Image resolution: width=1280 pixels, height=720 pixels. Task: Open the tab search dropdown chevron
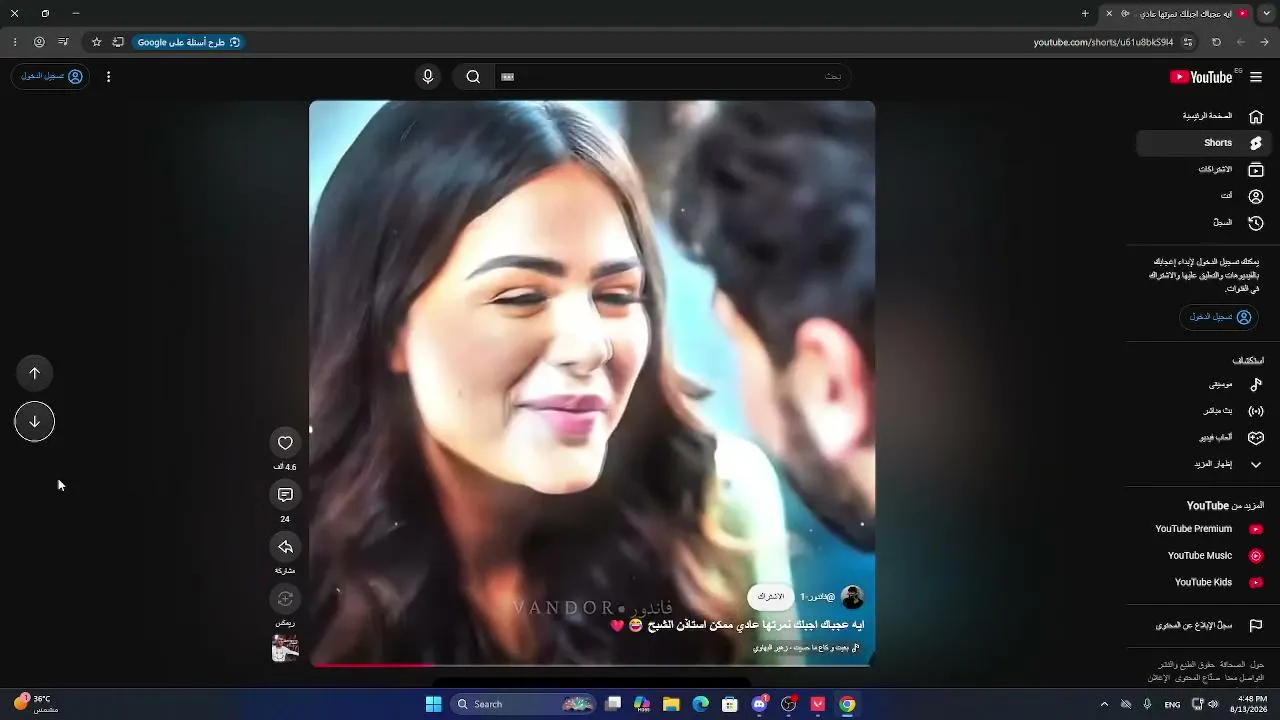(1266, 14)
